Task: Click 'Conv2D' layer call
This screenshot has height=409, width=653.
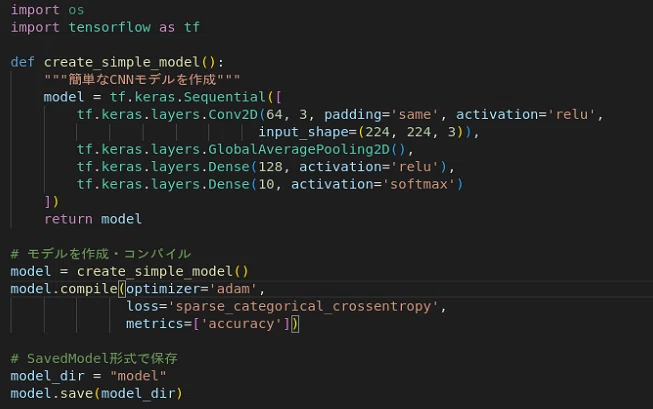Action: (x=233, y=114)
